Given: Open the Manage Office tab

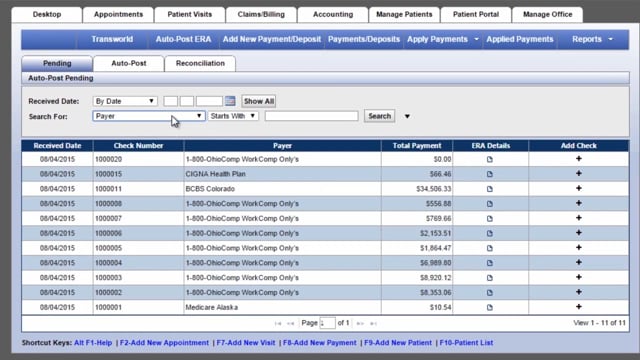Looking at the screenshot, I should click(x=548, y=14).
